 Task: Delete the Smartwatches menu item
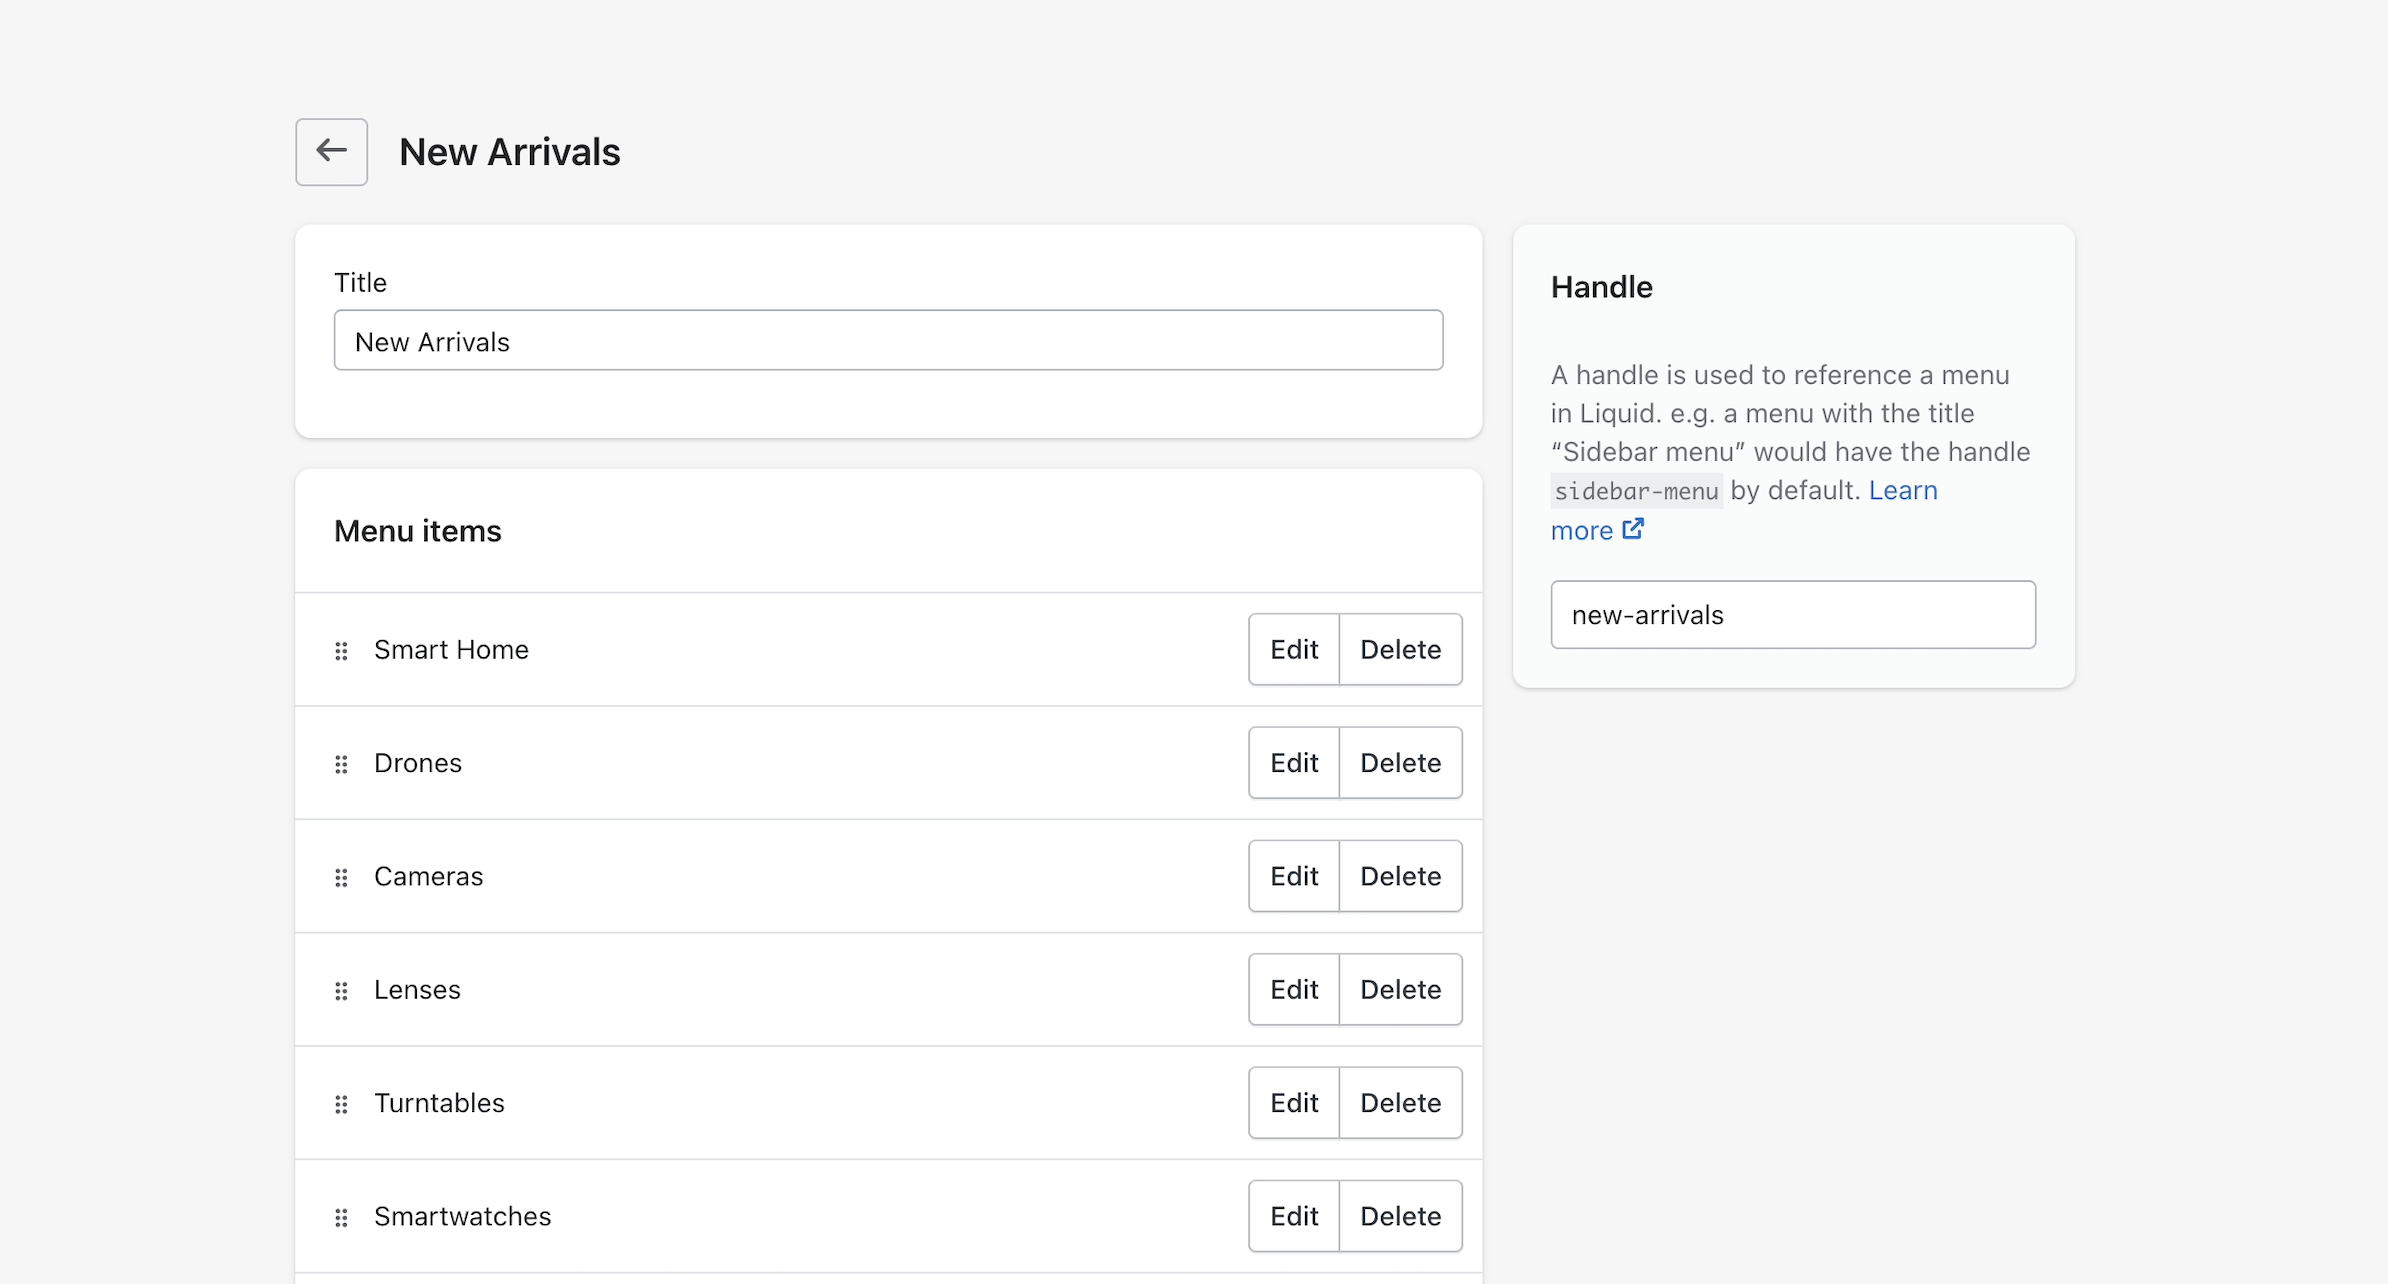point(1401,1216)
